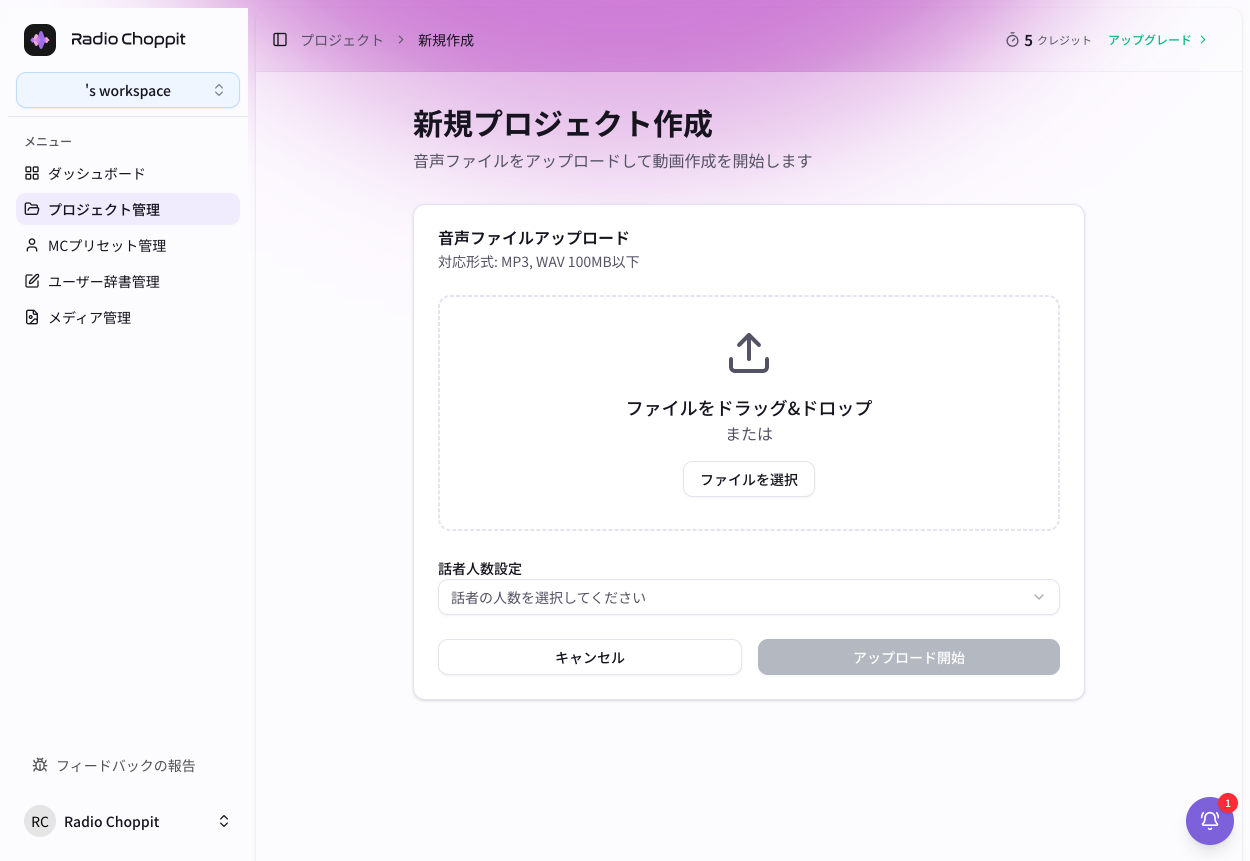This screenshot has height=861, width=1250.
Task: Click the 音声ファイルアップロード title
Action: (534, 238)
